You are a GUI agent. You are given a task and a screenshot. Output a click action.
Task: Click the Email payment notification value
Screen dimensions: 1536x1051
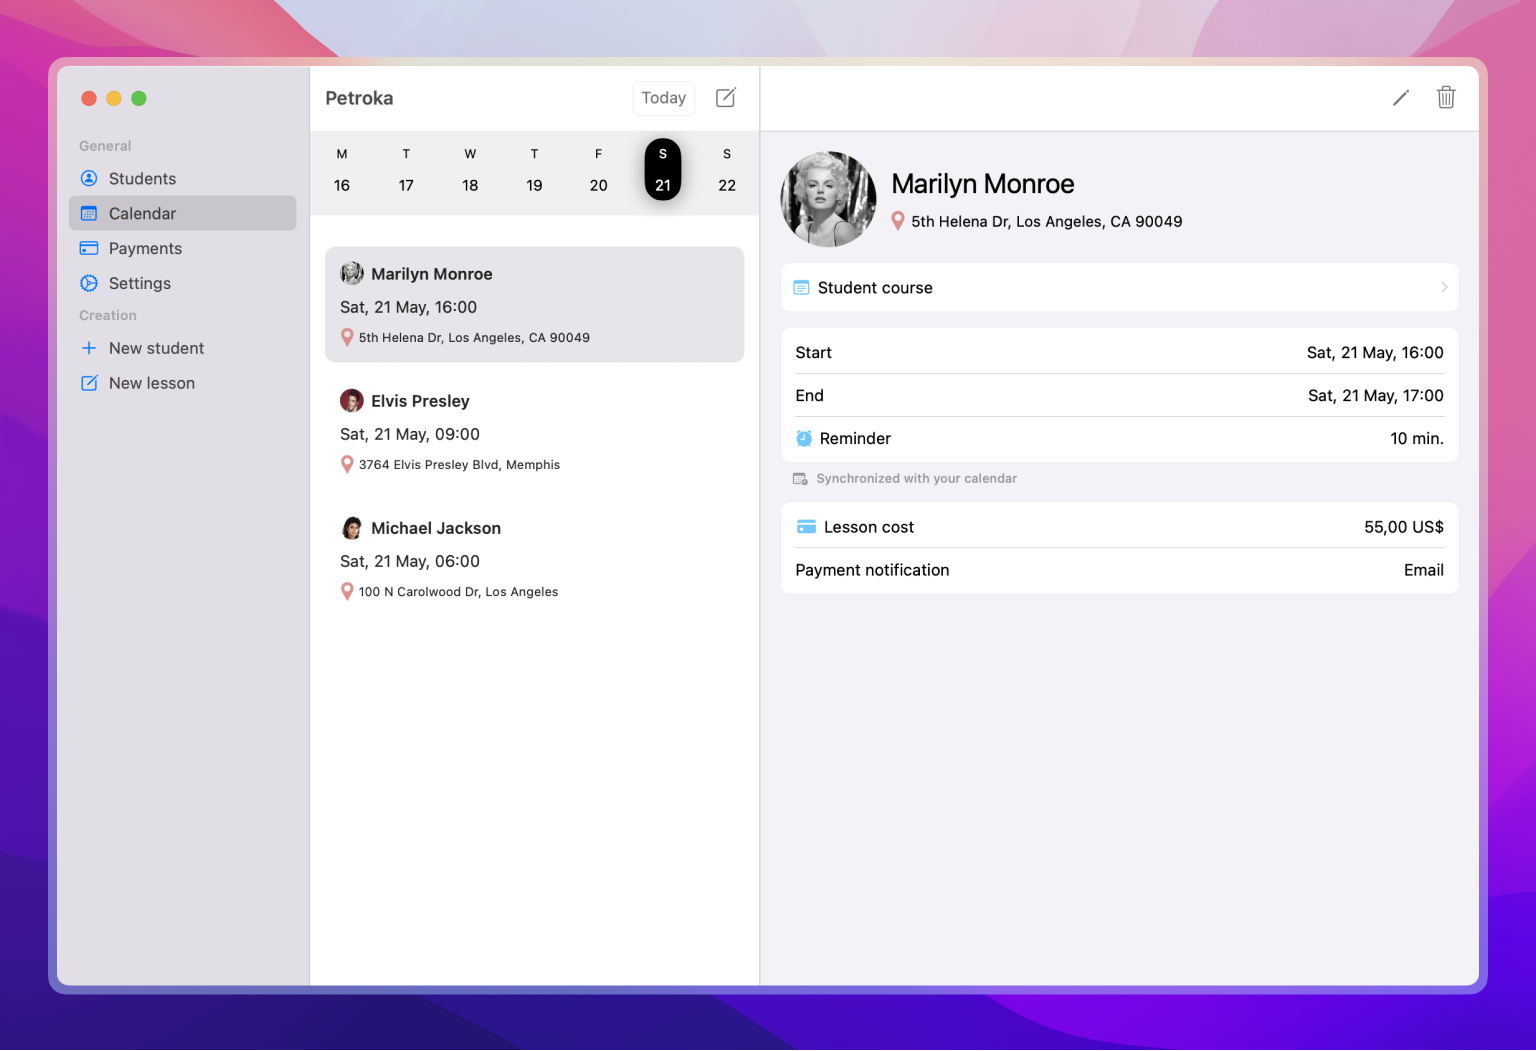[1424, 570]
